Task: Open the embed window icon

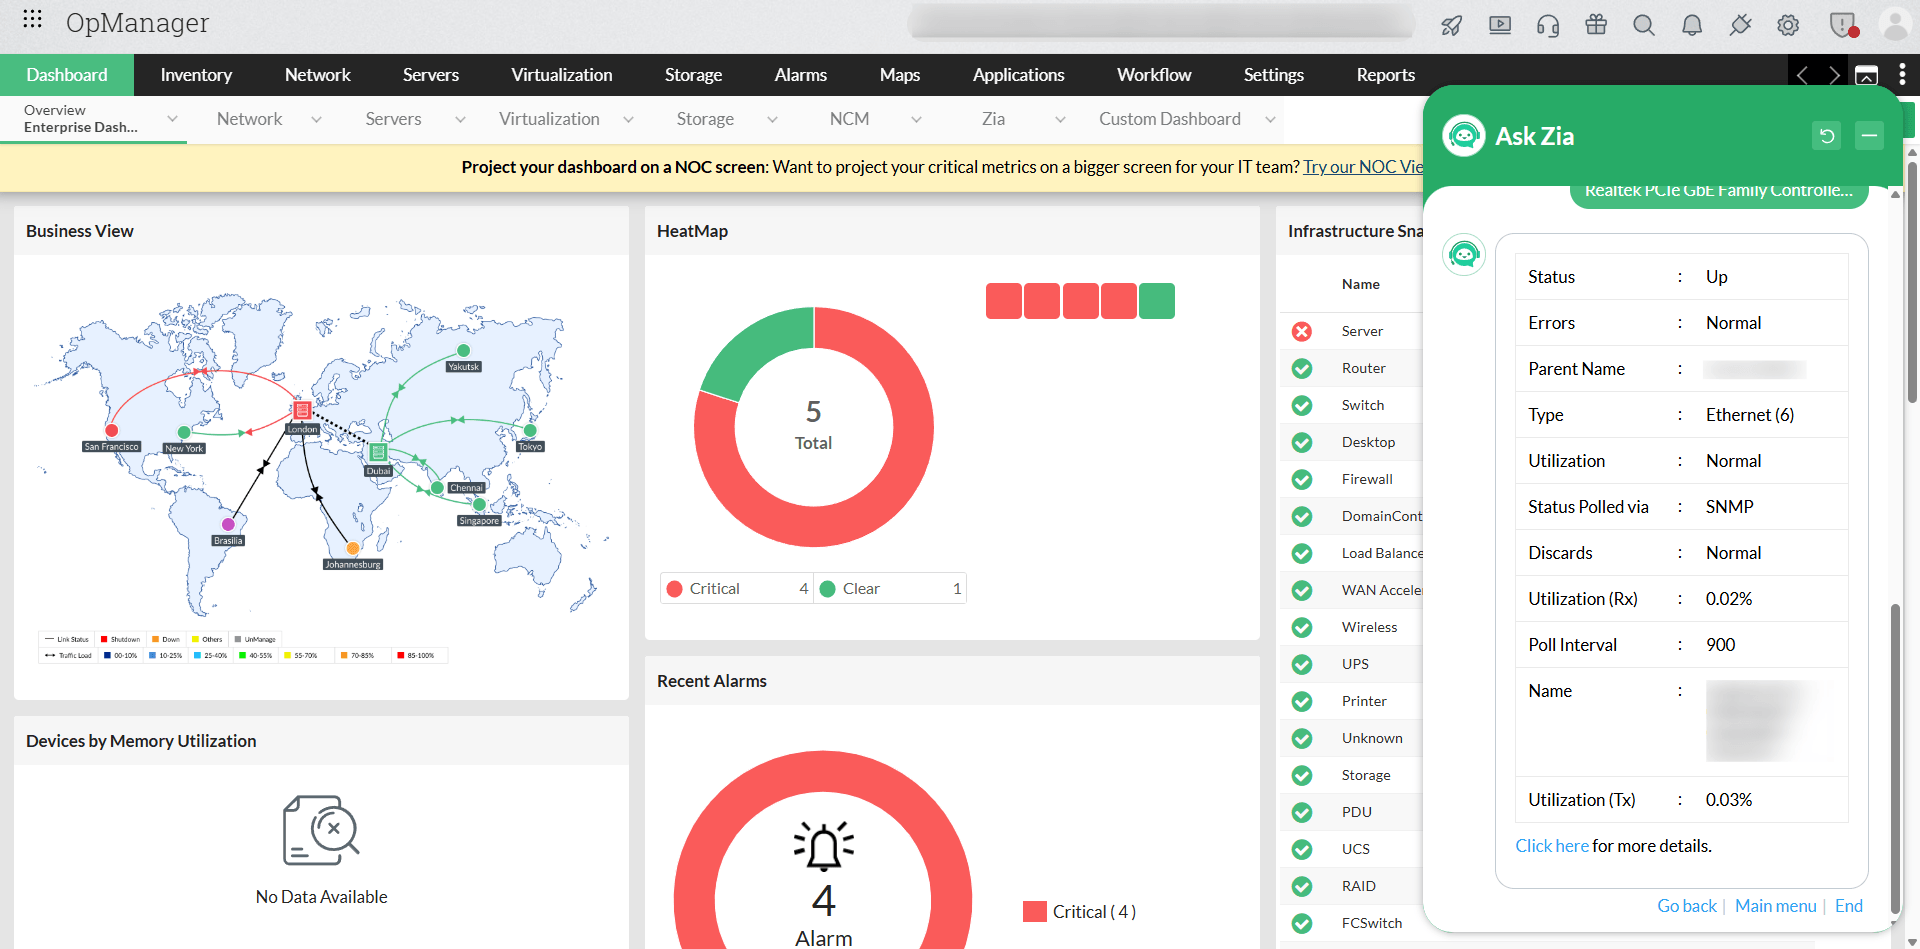Action: (1867, 75)
